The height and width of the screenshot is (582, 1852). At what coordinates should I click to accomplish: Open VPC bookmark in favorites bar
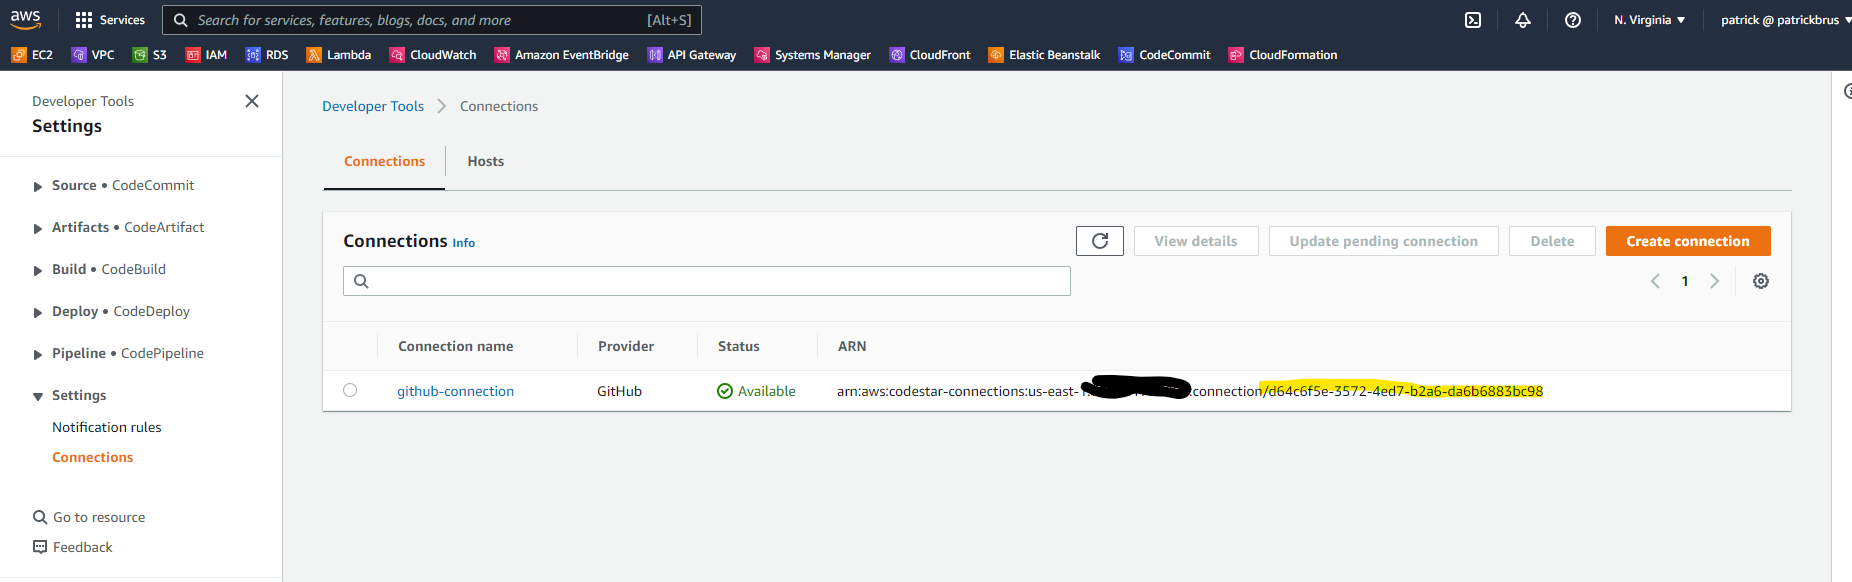click(93, 55)
